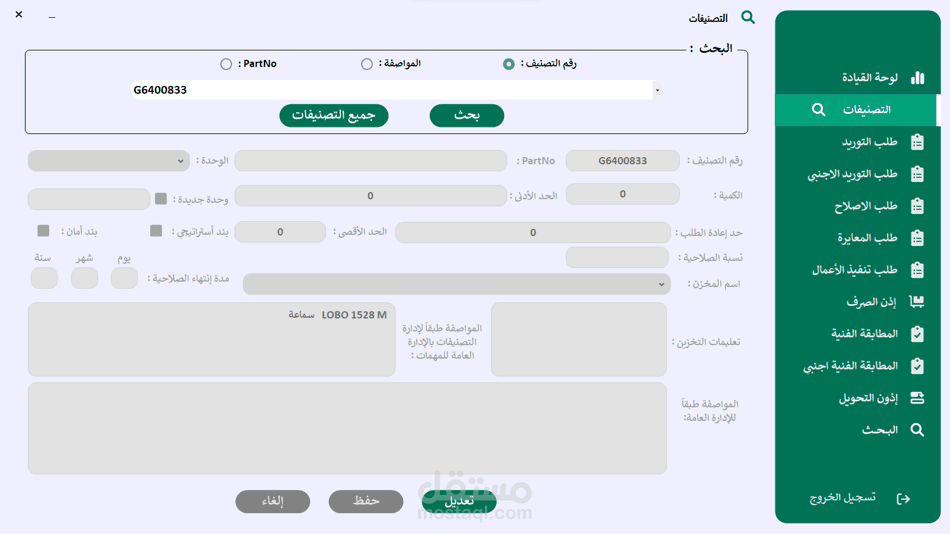Click specification box containing LOBO 1528 M
The image size is (950, 534).
coord(211,339)
